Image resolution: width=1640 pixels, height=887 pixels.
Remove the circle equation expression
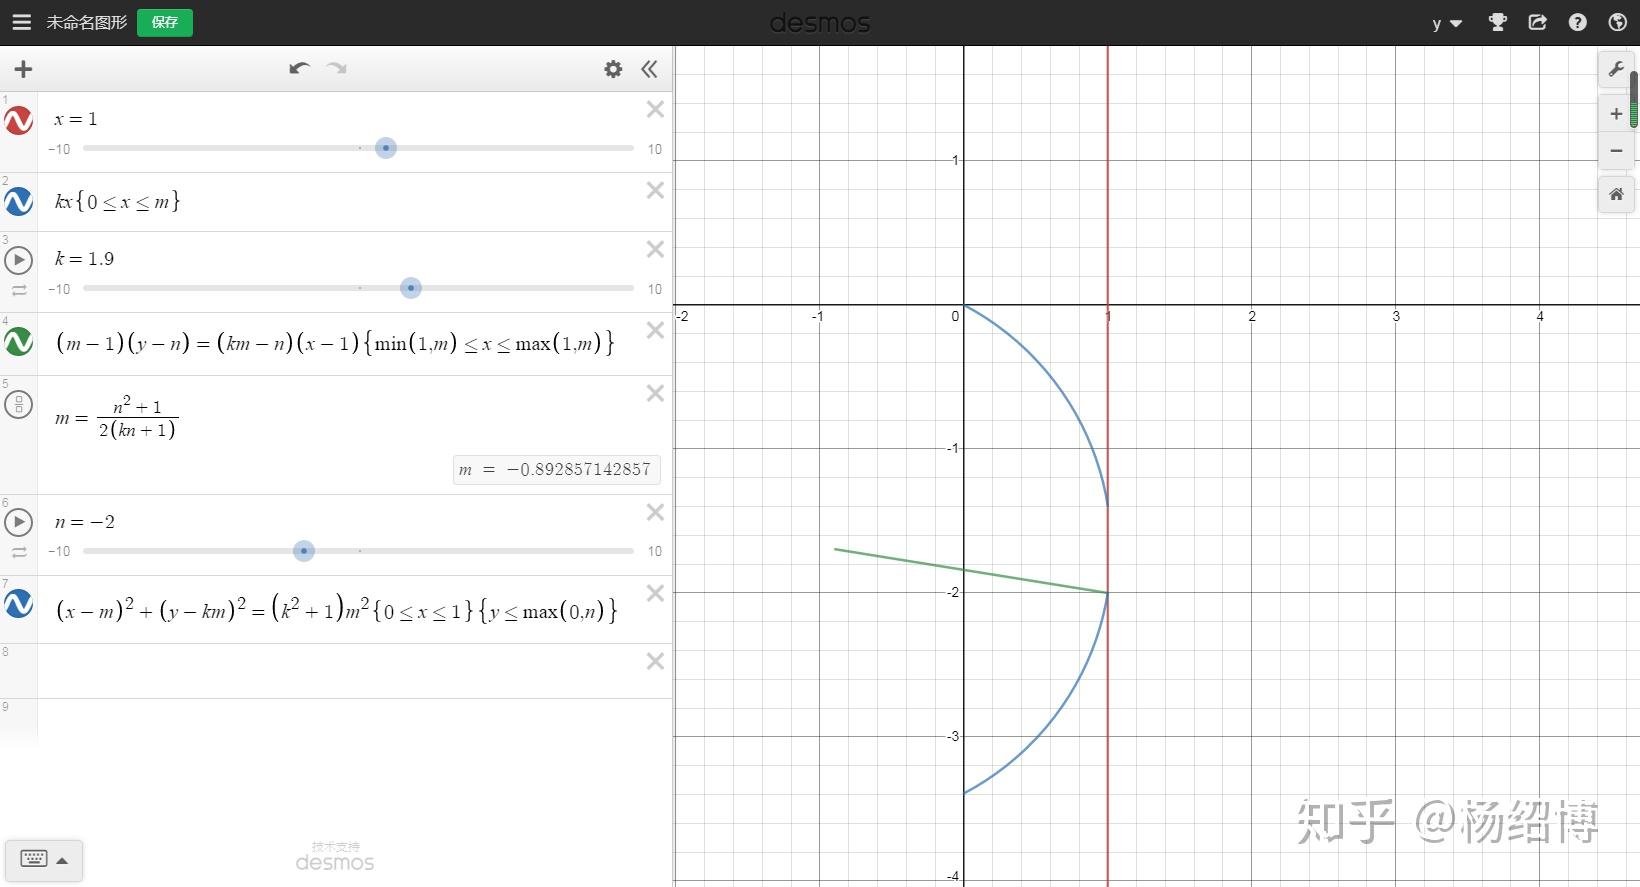tap(655, 593)
